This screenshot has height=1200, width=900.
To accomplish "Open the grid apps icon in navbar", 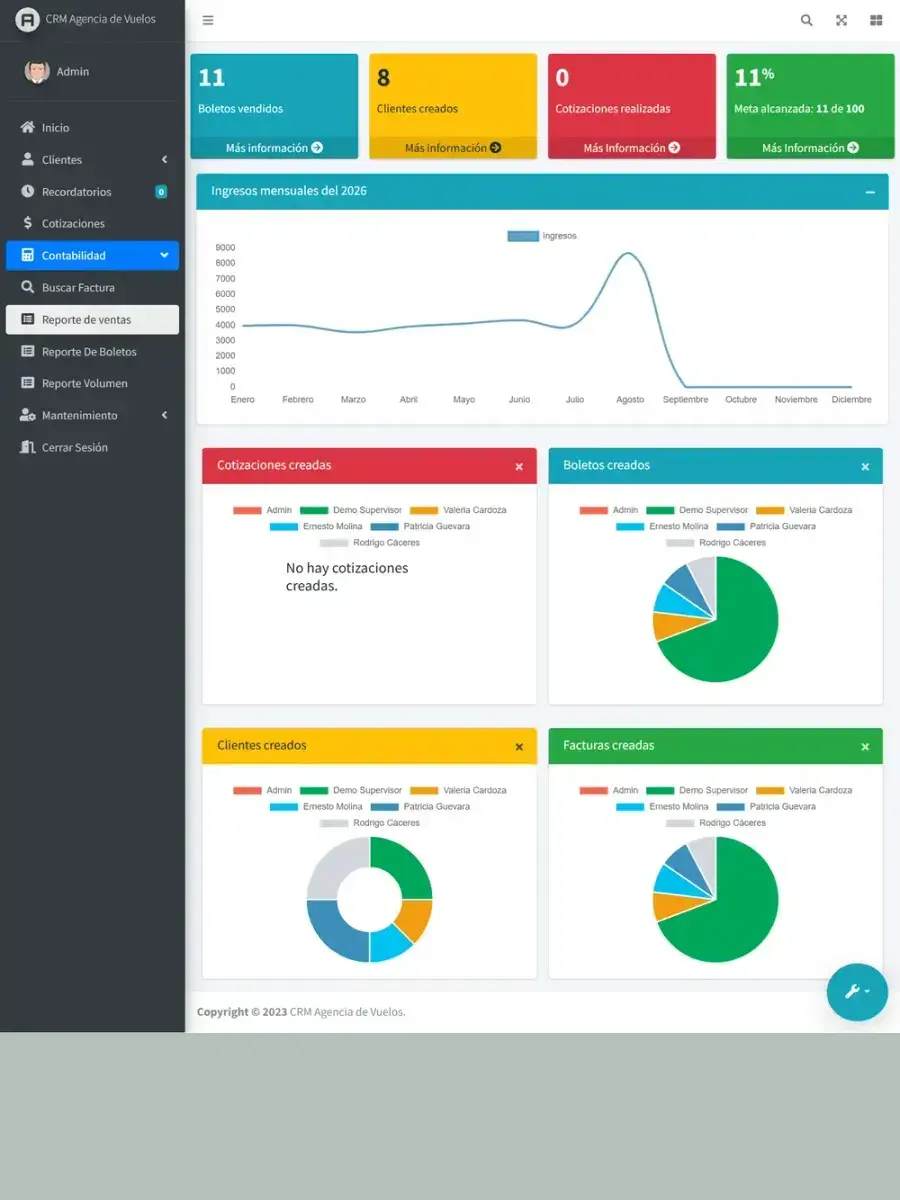I will (x=877, y=20).
